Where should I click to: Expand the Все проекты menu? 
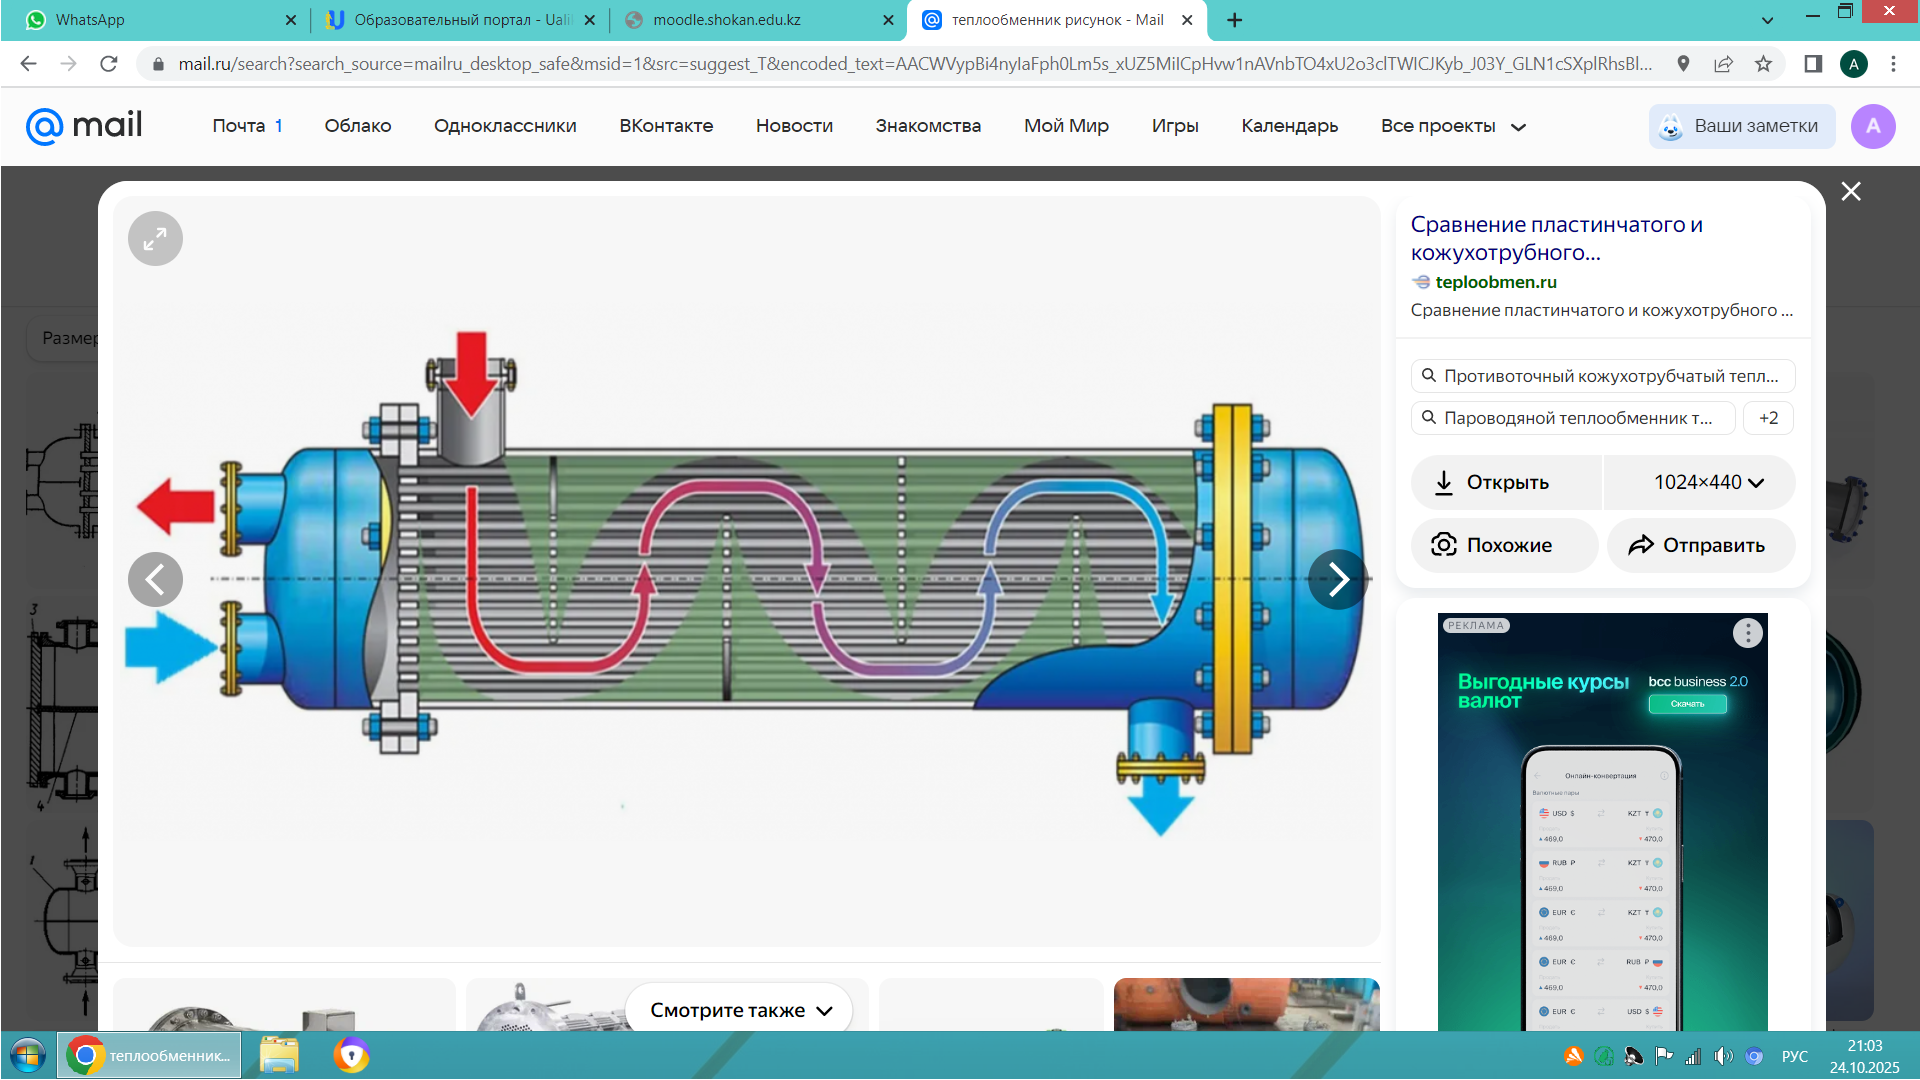click(x=1453, y=126)
